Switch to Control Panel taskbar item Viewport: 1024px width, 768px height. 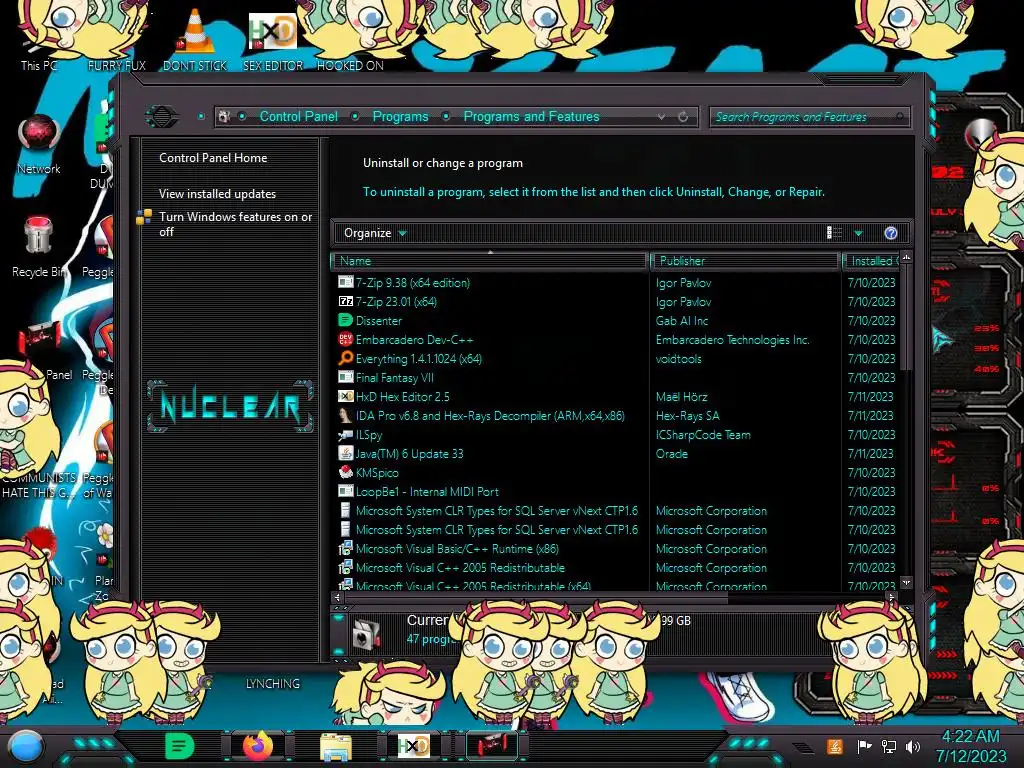[492, 746]
